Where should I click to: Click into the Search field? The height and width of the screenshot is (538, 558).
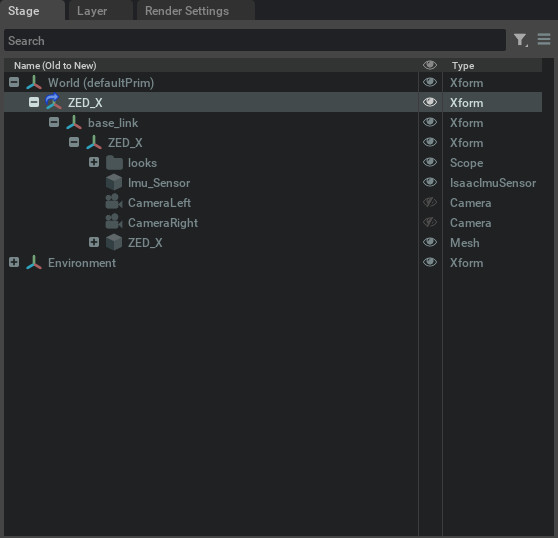pos(255,40)
